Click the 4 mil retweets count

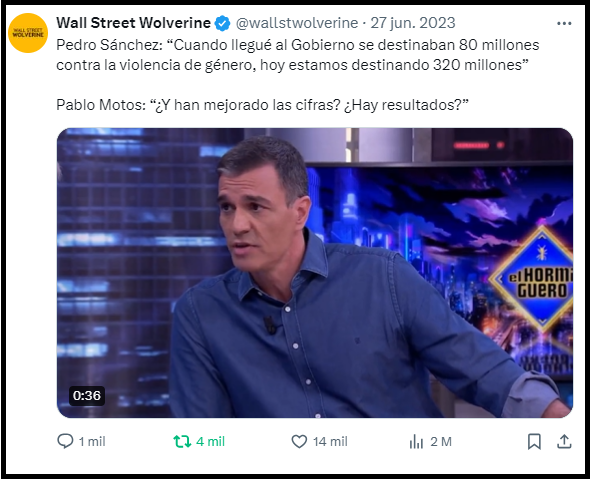211,441
